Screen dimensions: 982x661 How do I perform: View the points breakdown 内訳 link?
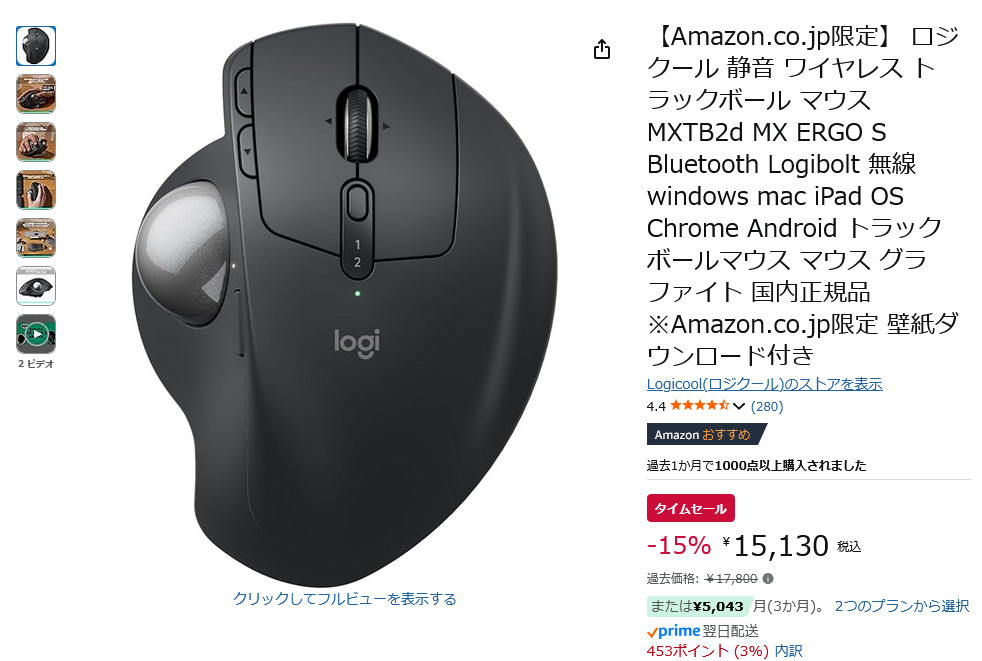coord(788,651)
